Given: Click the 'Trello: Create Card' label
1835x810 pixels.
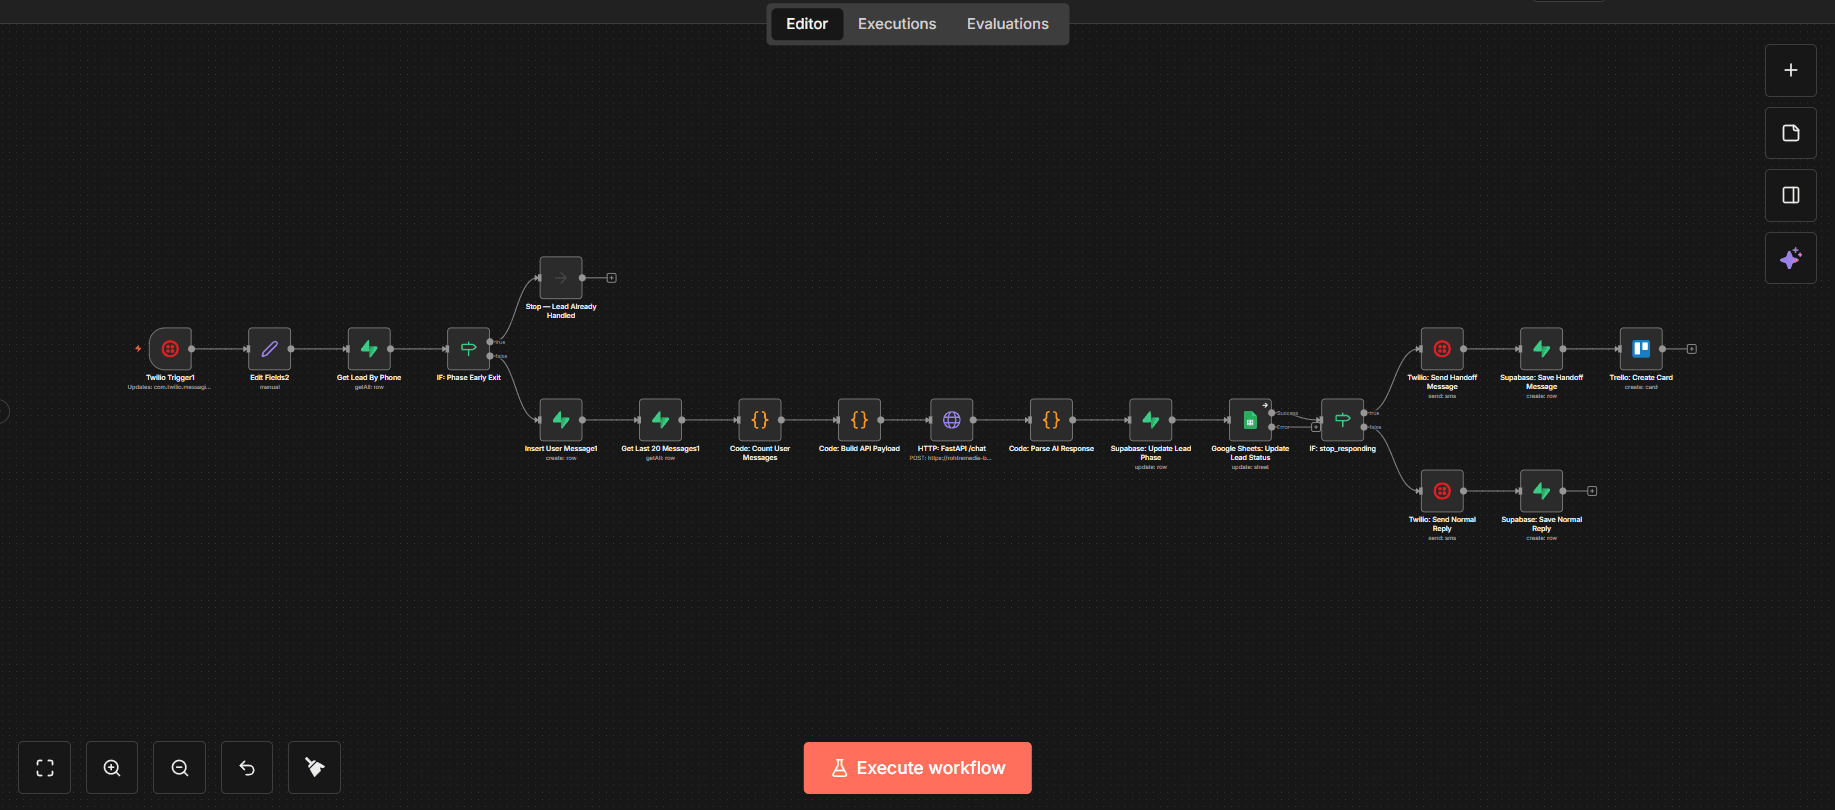Looking at the screenshot, I should [1641, 378].
